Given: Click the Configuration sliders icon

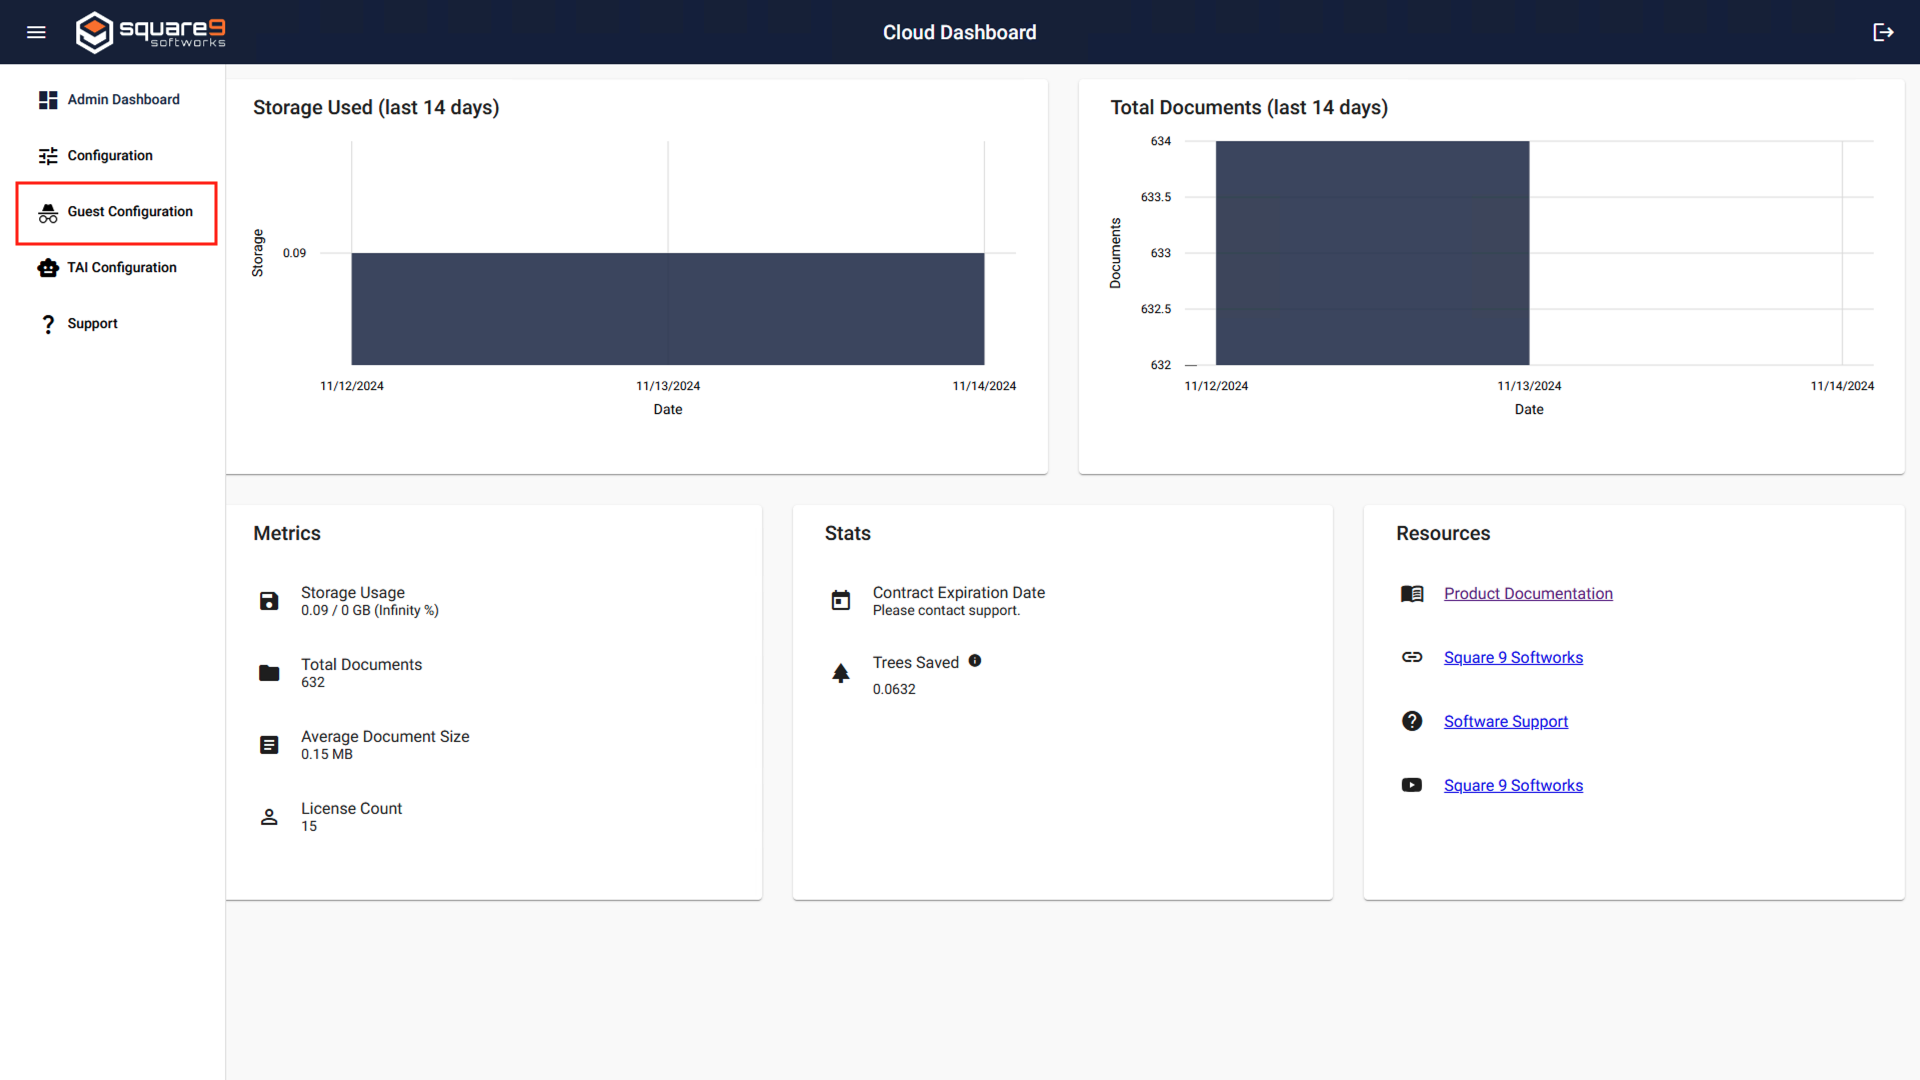Looking at the screenshot, I should point(47,155).
